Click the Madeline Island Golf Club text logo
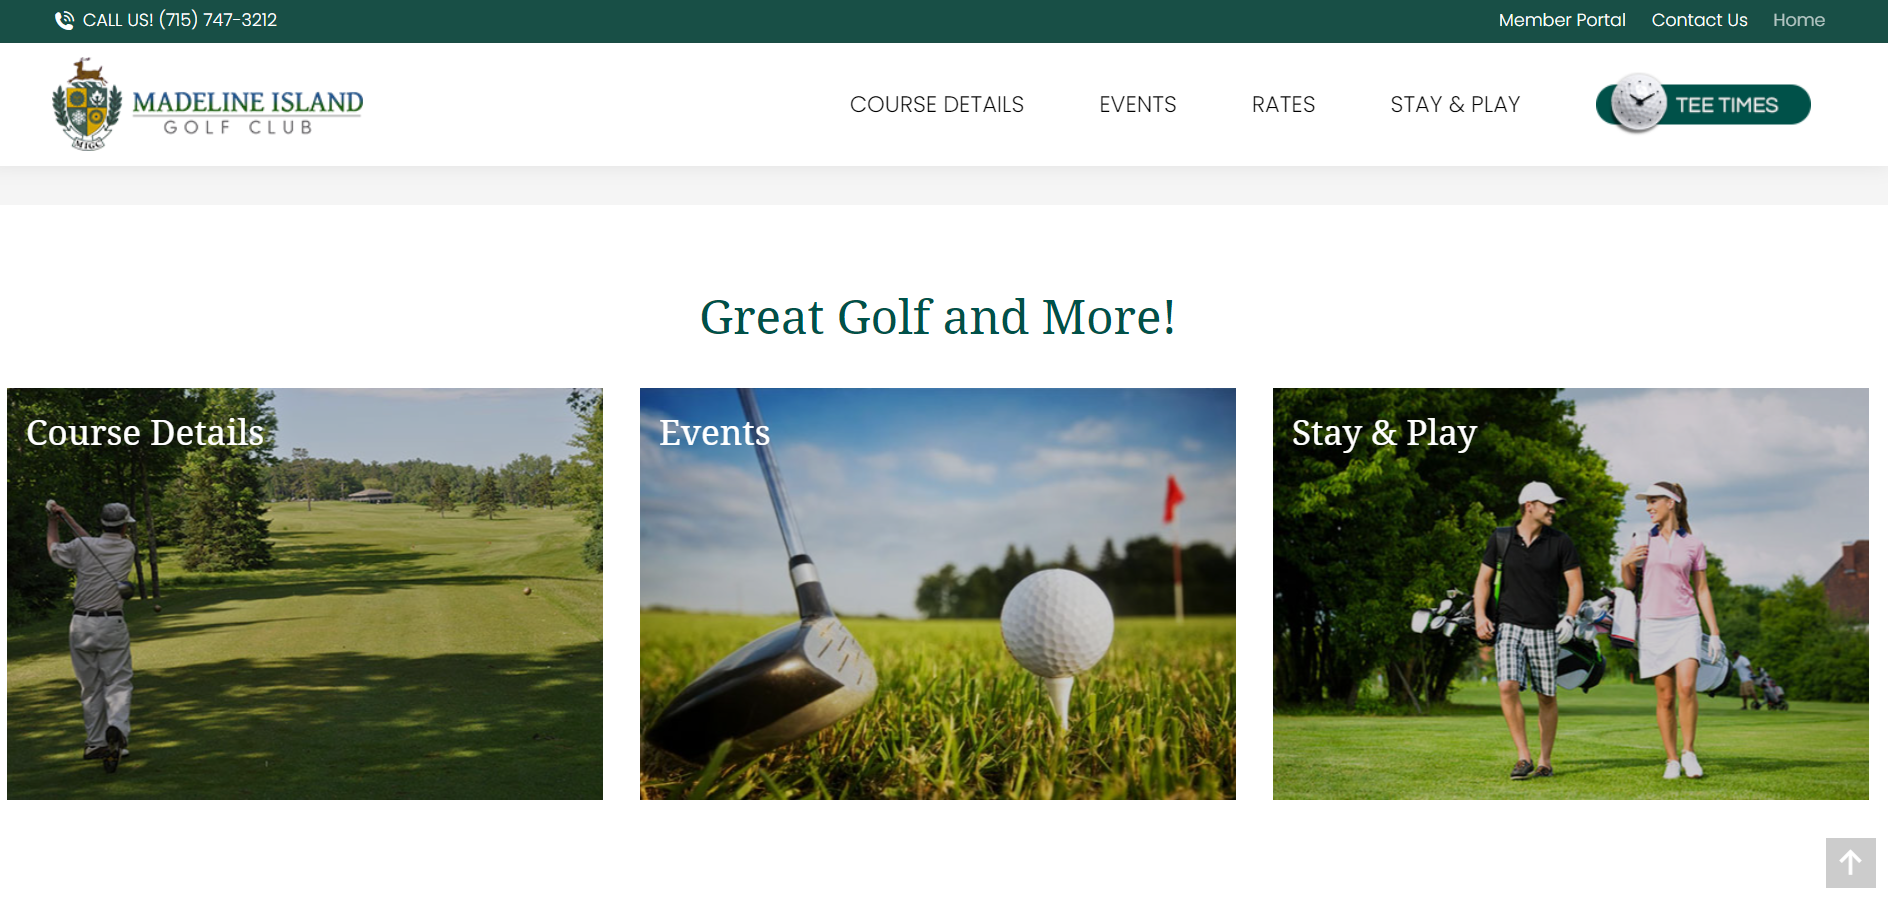The height and width of the screenshot is (897, 1888). [x=248, y=111]
